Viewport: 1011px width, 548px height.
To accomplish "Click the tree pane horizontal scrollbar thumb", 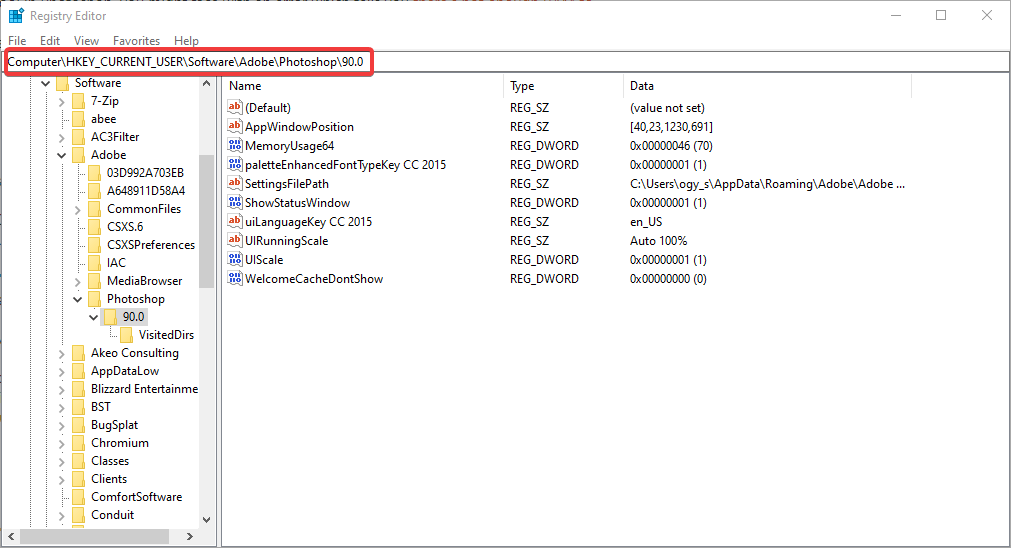I will click(x=94, y=536).
